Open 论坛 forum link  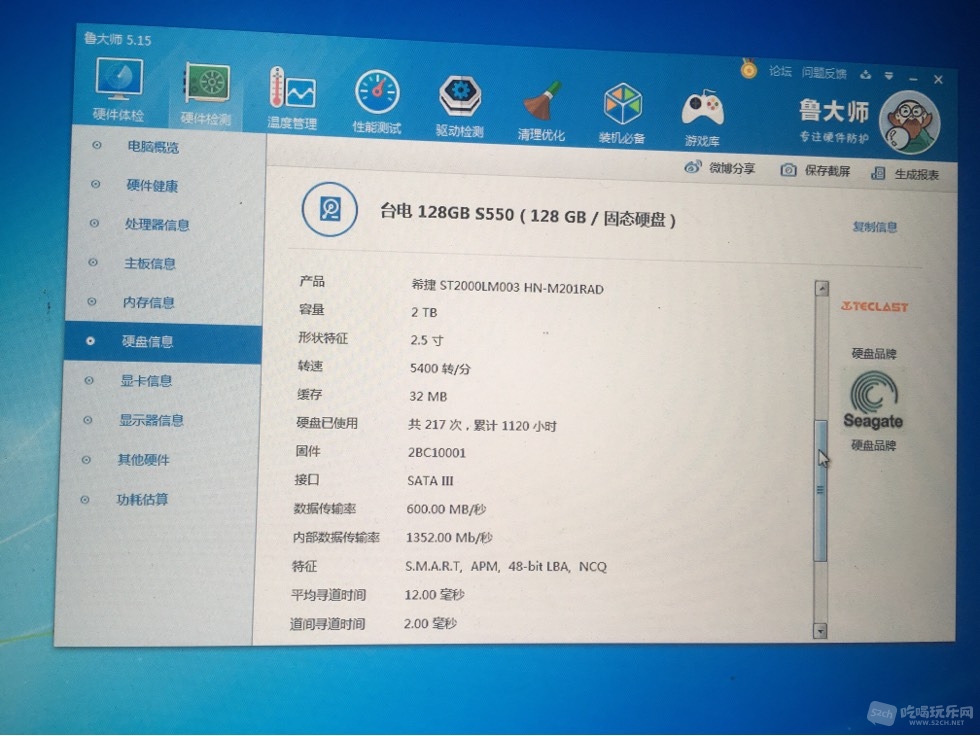(780, 71)
